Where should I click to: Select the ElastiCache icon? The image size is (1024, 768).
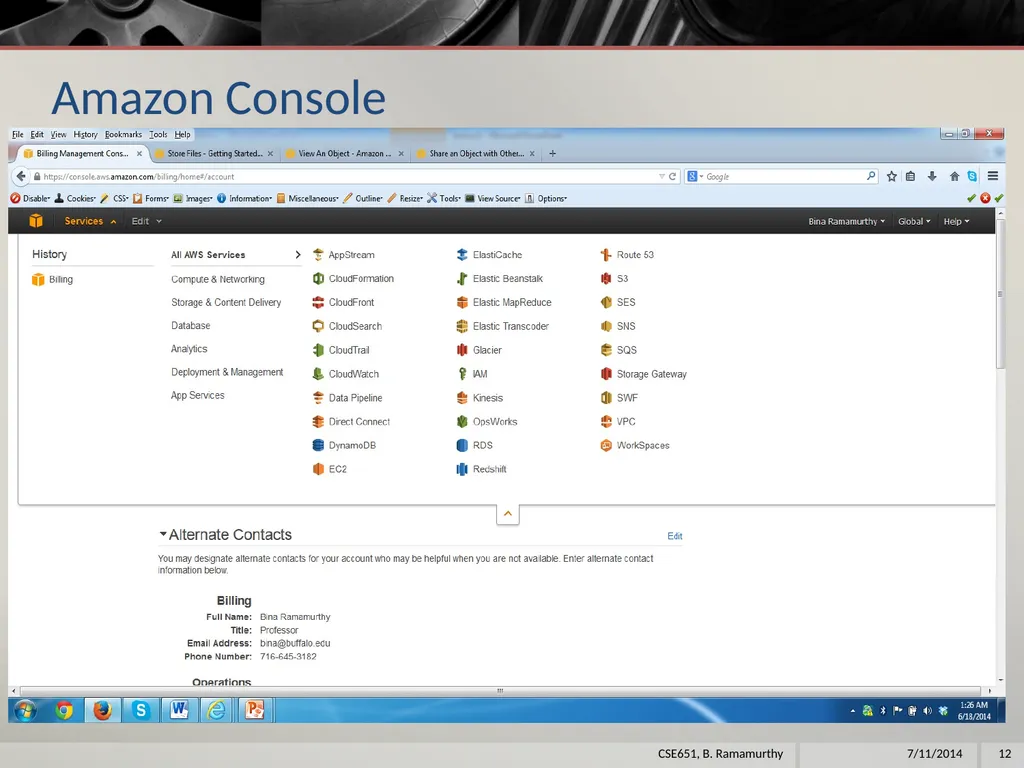tap(462, 255)
